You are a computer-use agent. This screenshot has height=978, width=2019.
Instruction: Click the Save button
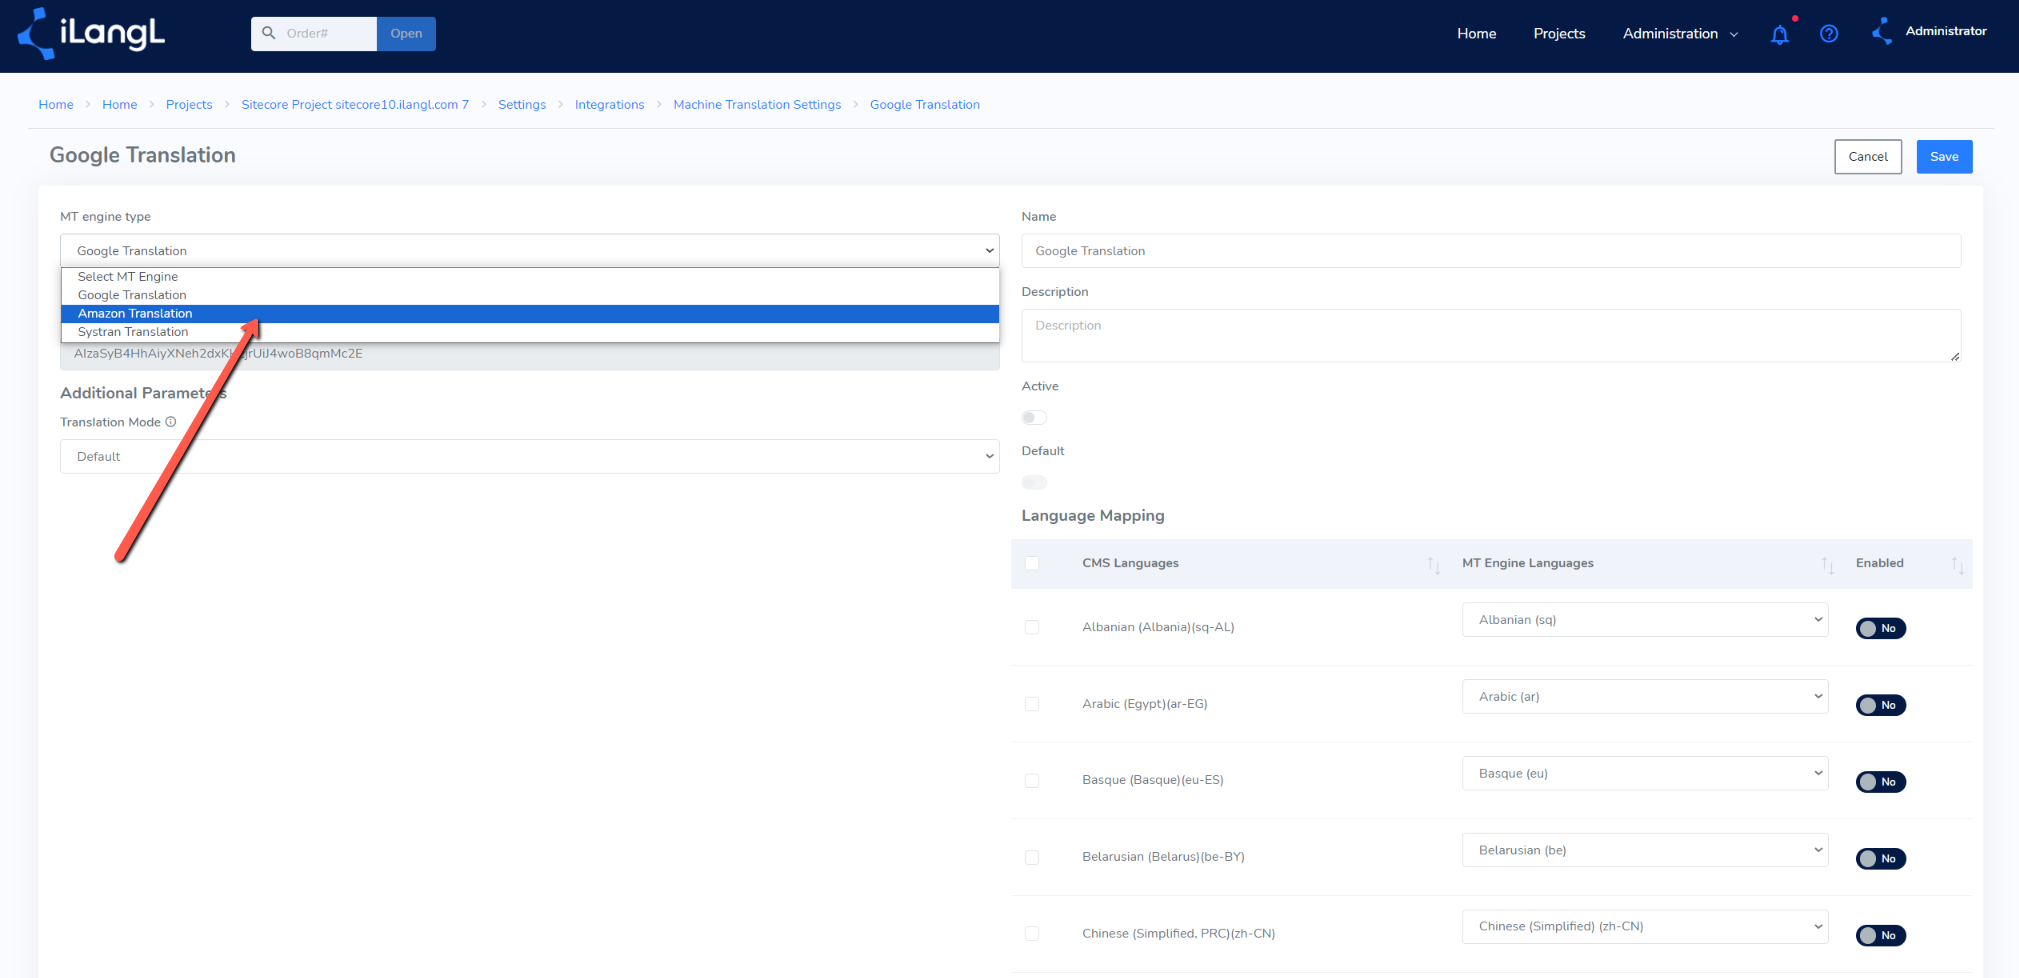1944,157
